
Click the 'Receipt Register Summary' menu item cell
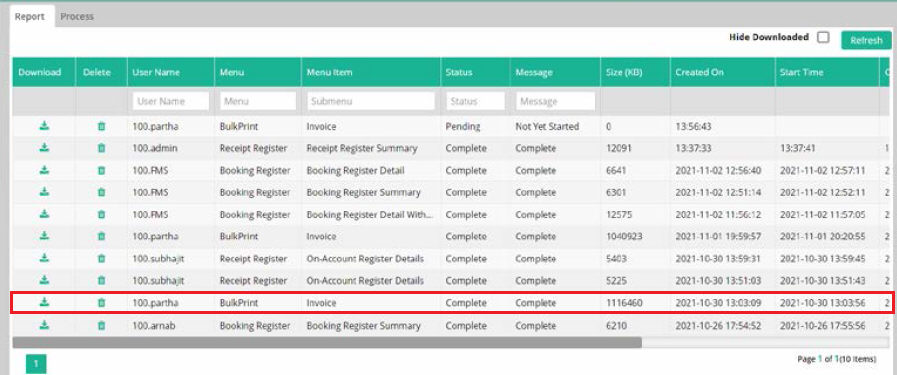pos(362,148)
